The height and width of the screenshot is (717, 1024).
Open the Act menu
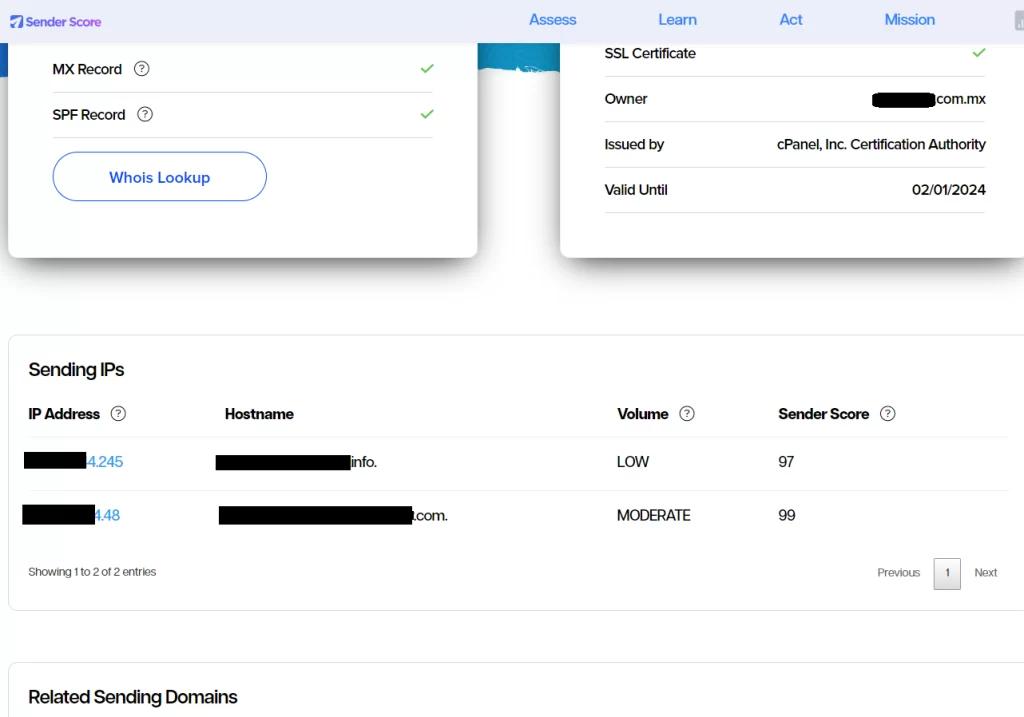pos(791,20)
